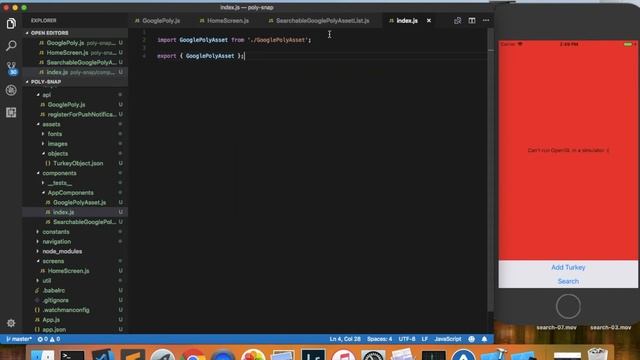Open the Manage gear in the activity bar
The width and height of the screenshot is (640, 360).
[11, 323]
